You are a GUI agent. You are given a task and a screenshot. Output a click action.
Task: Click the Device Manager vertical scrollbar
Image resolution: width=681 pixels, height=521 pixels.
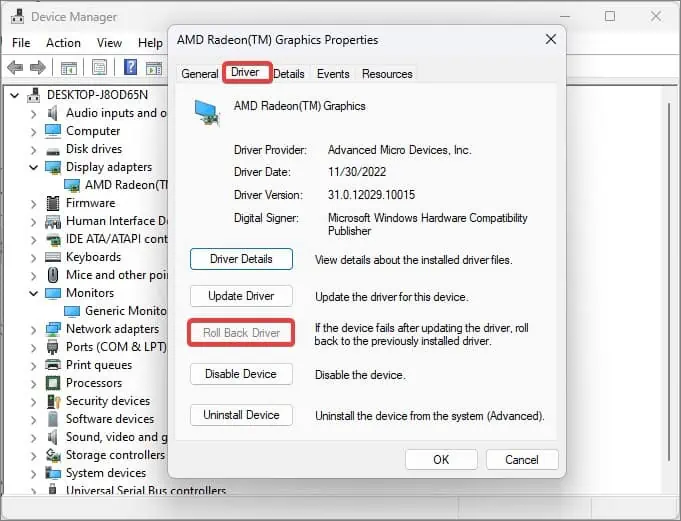pyautogui.click(x=669, y=282)
